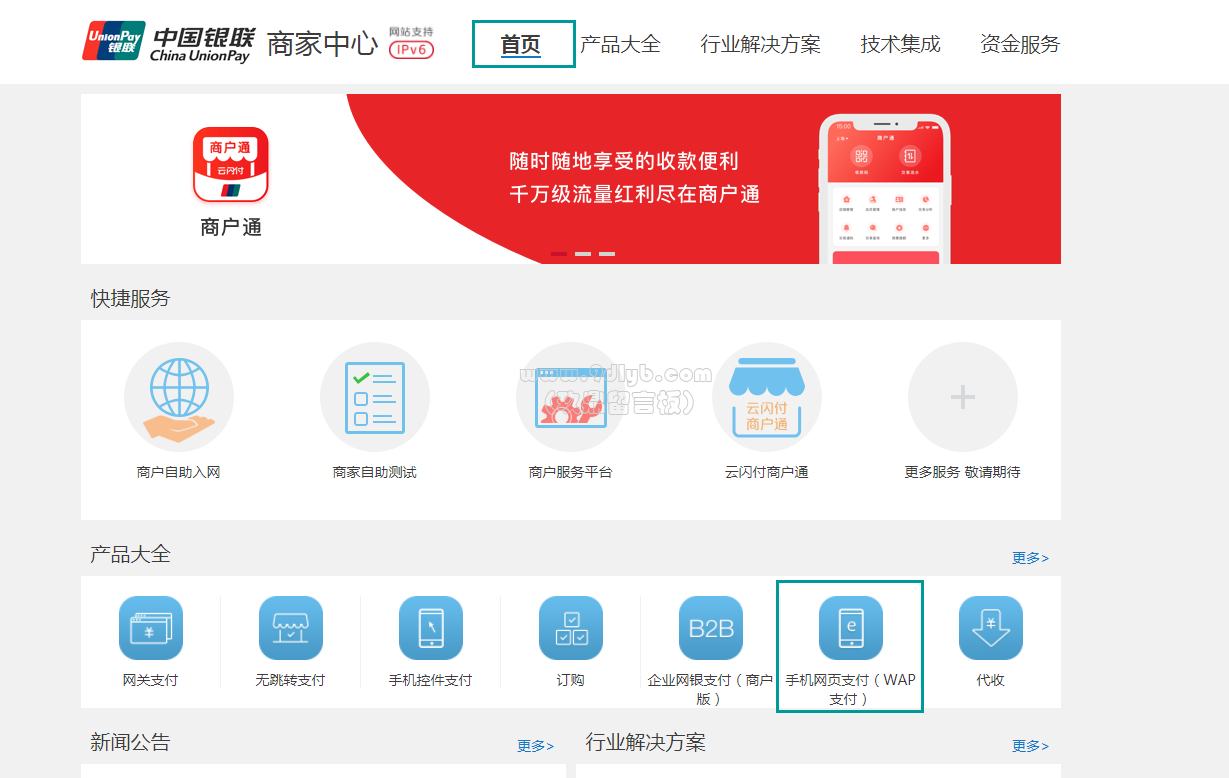Click the 订购 text label
Viewport: 1229px width, 778px height.
571,680
